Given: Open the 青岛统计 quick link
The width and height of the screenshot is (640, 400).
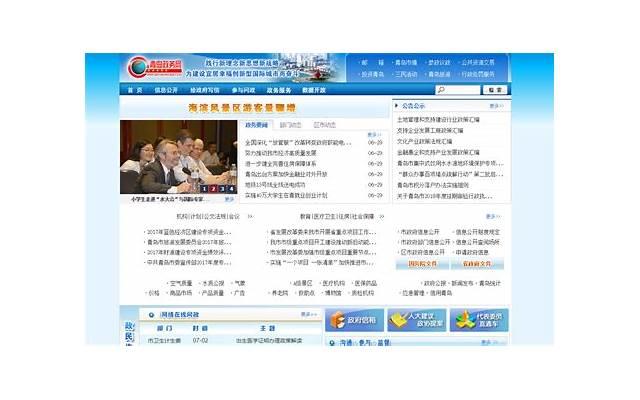Looking at the screenshot, I should tap(489, 283).
